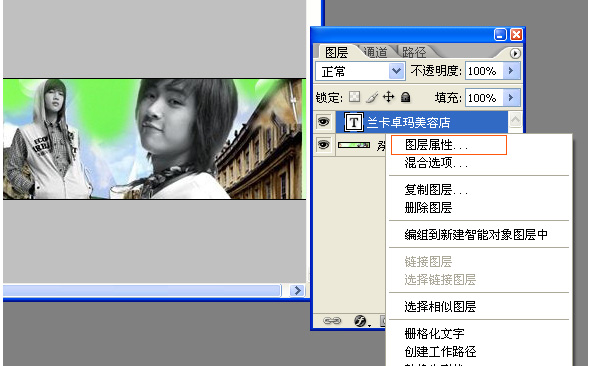Choose 混合选项 from context menu
This screenshot has width=600, height=366.
point(436,163)
